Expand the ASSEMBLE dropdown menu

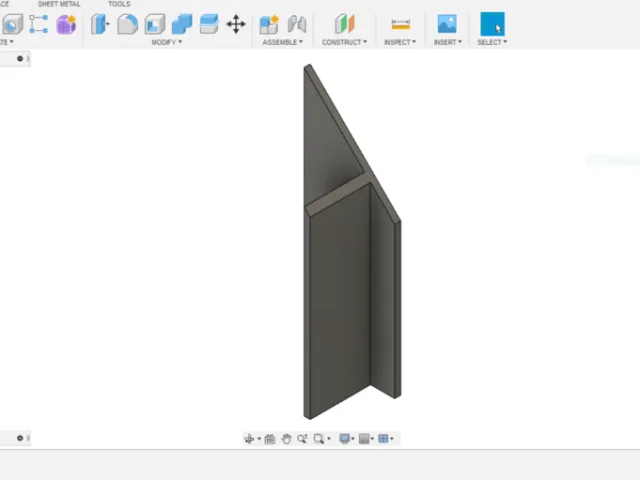282,42
